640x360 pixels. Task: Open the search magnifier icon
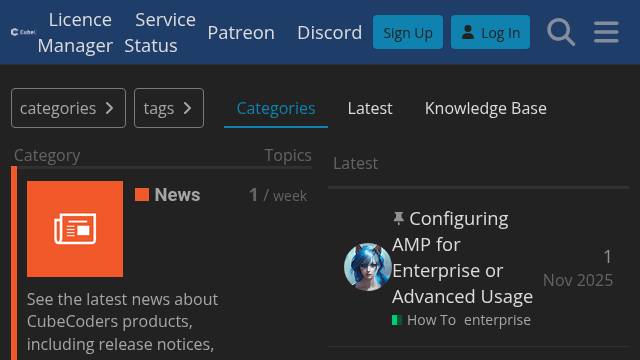click(561, 32)
